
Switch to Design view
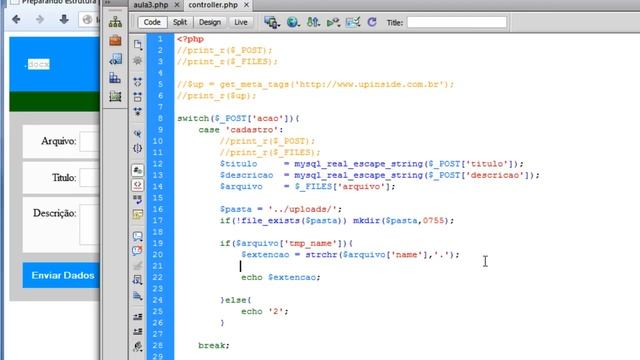[x=209, y=22]
